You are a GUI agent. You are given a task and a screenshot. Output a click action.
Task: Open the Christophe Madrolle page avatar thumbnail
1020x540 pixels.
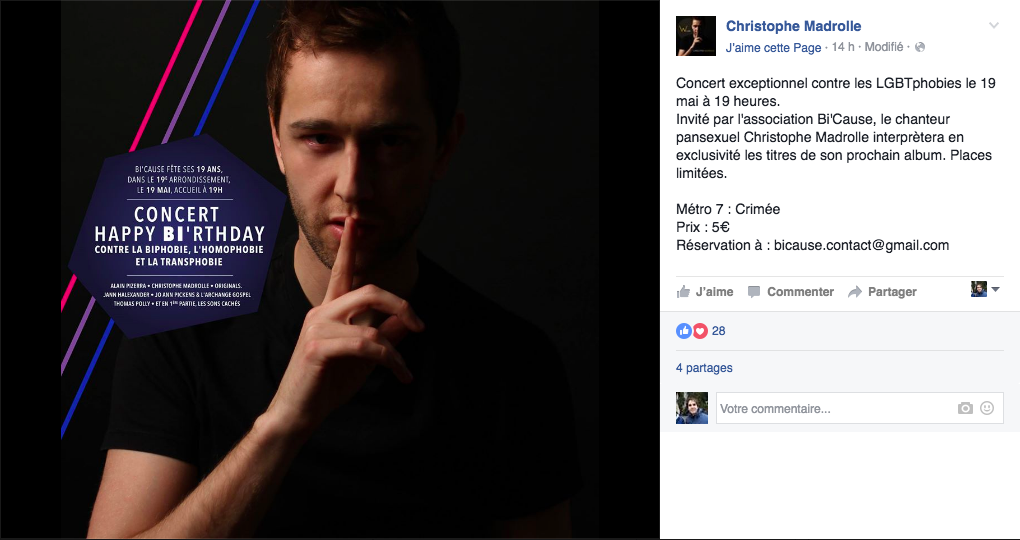[696, 36]
